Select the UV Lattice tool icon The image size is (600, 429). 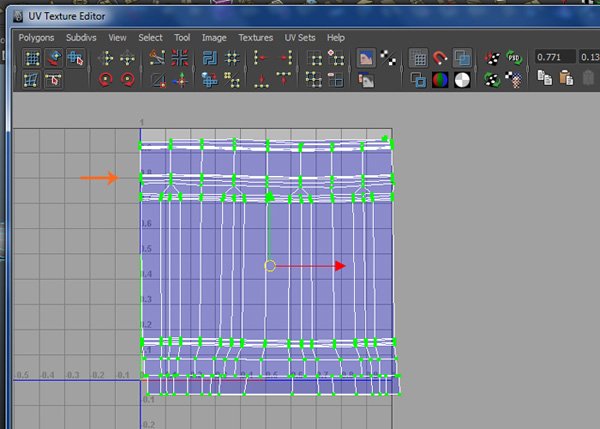coord(32,58)
